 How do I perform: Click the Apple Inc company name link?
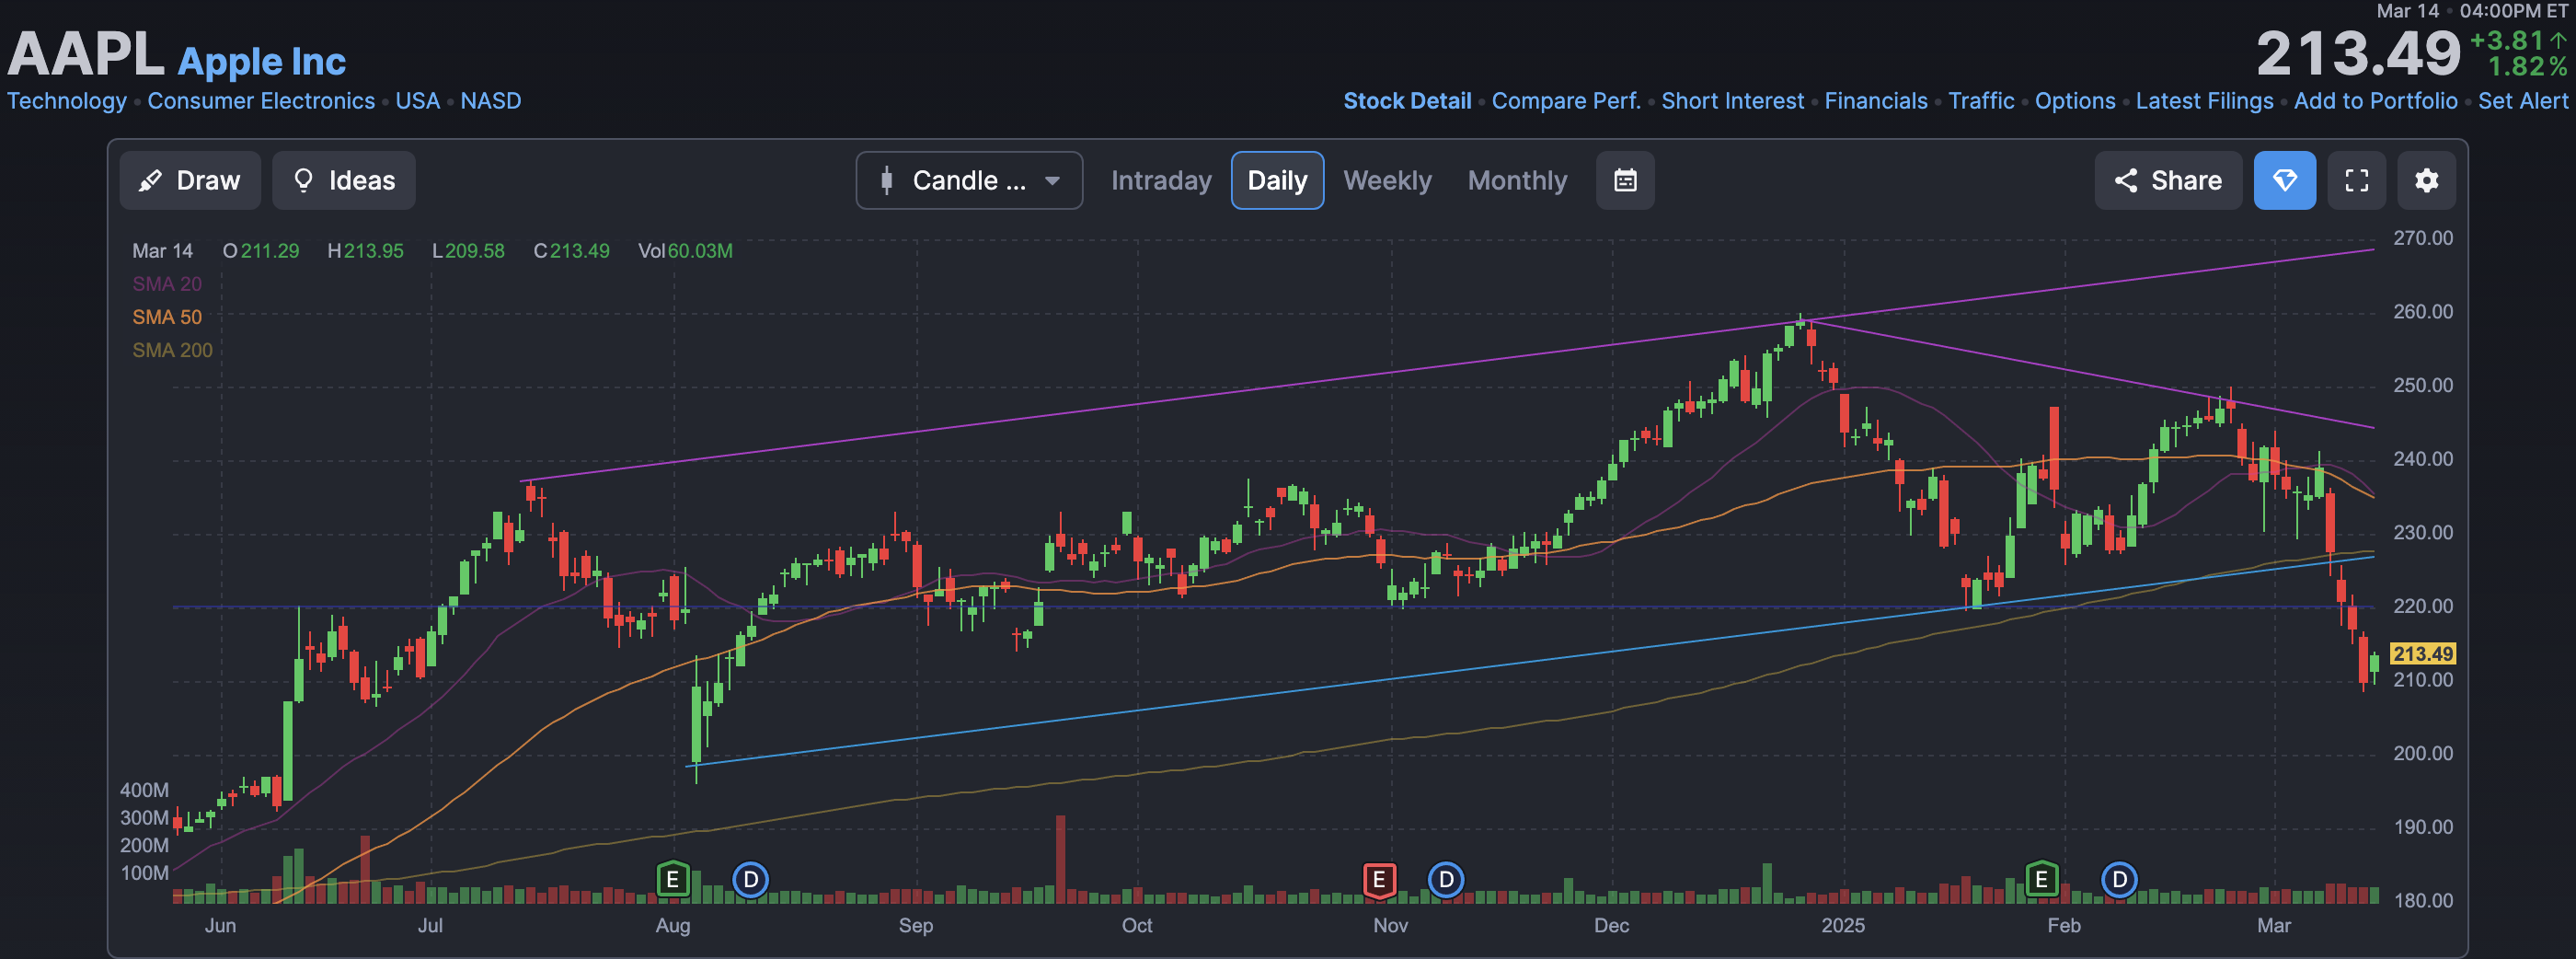click(262, 61)
